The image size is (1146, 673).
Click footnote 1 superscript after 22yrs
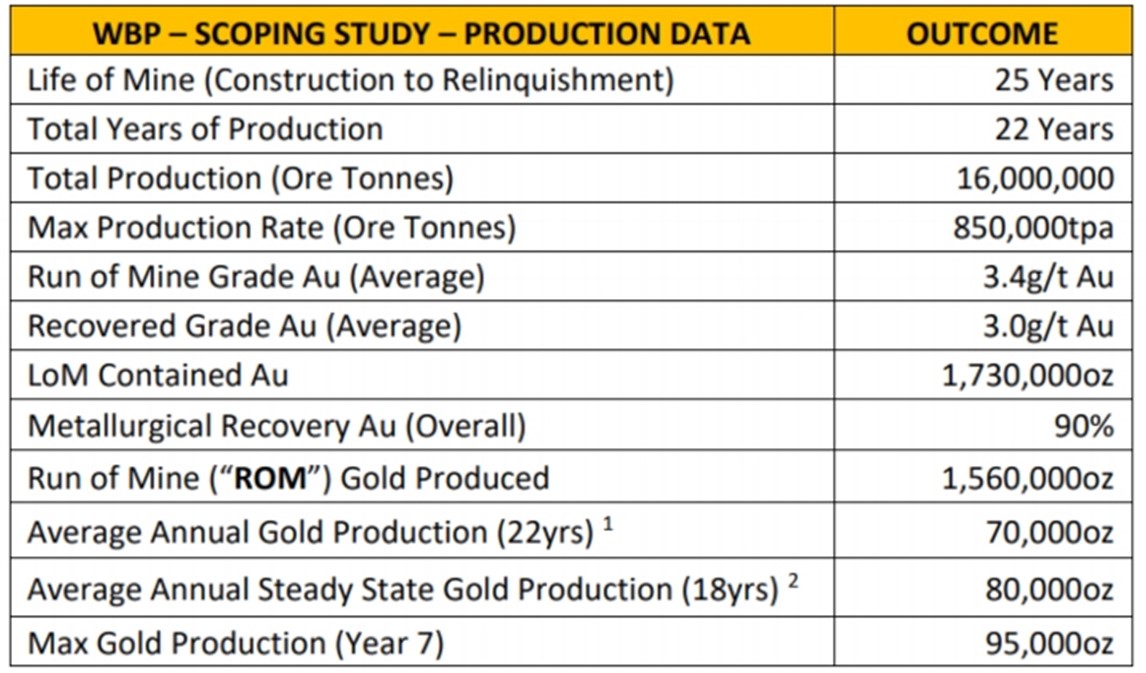[608, 523]
